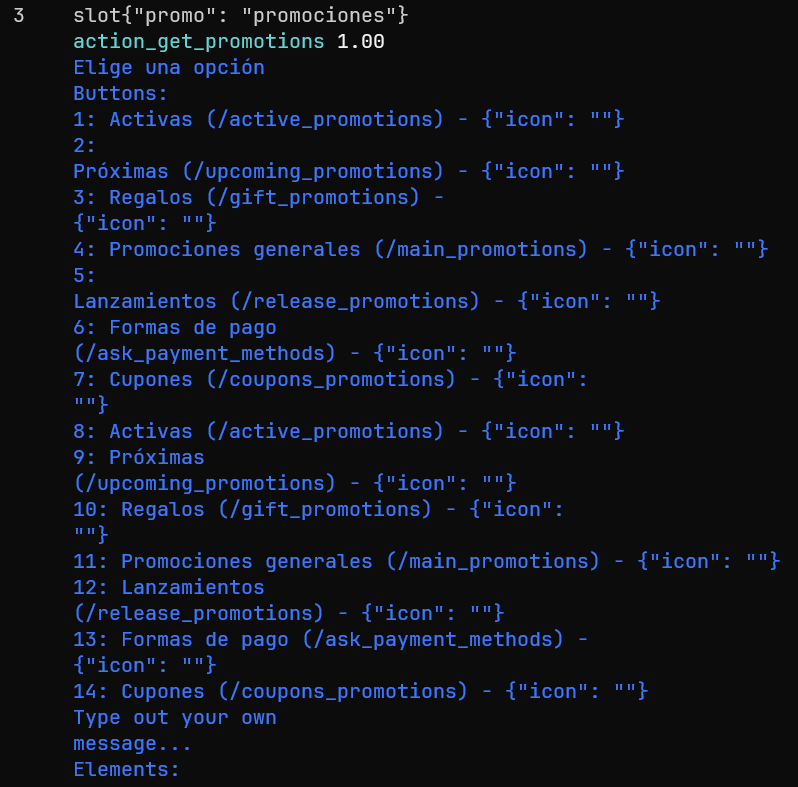798x787 pixels.
Task: Choose option 1: Activas
Action: 348,120
